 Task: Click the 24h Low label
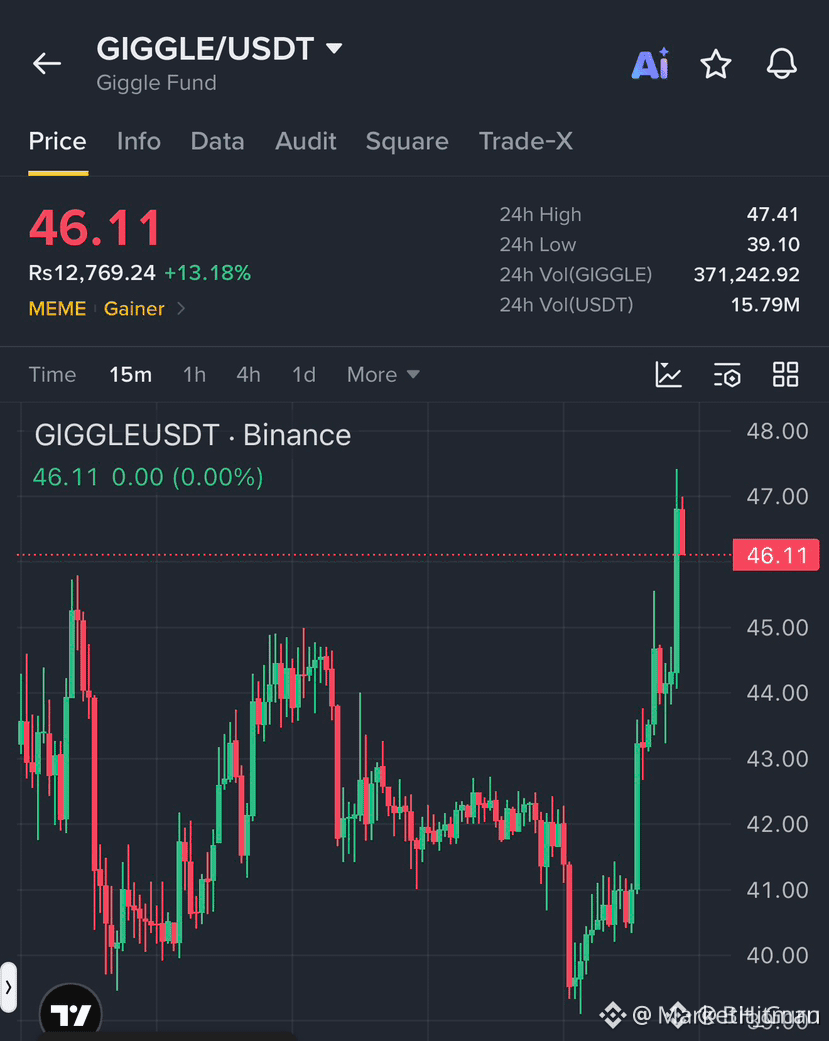(538, 244)
